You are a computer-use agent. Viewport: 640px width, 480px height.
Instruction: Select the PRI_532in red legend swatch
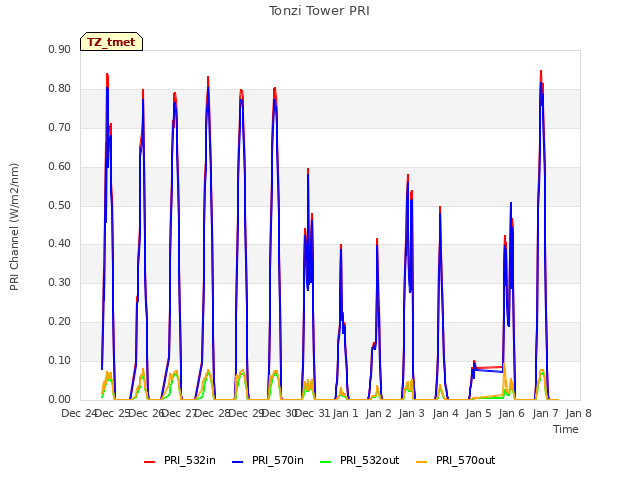[149, 461]
